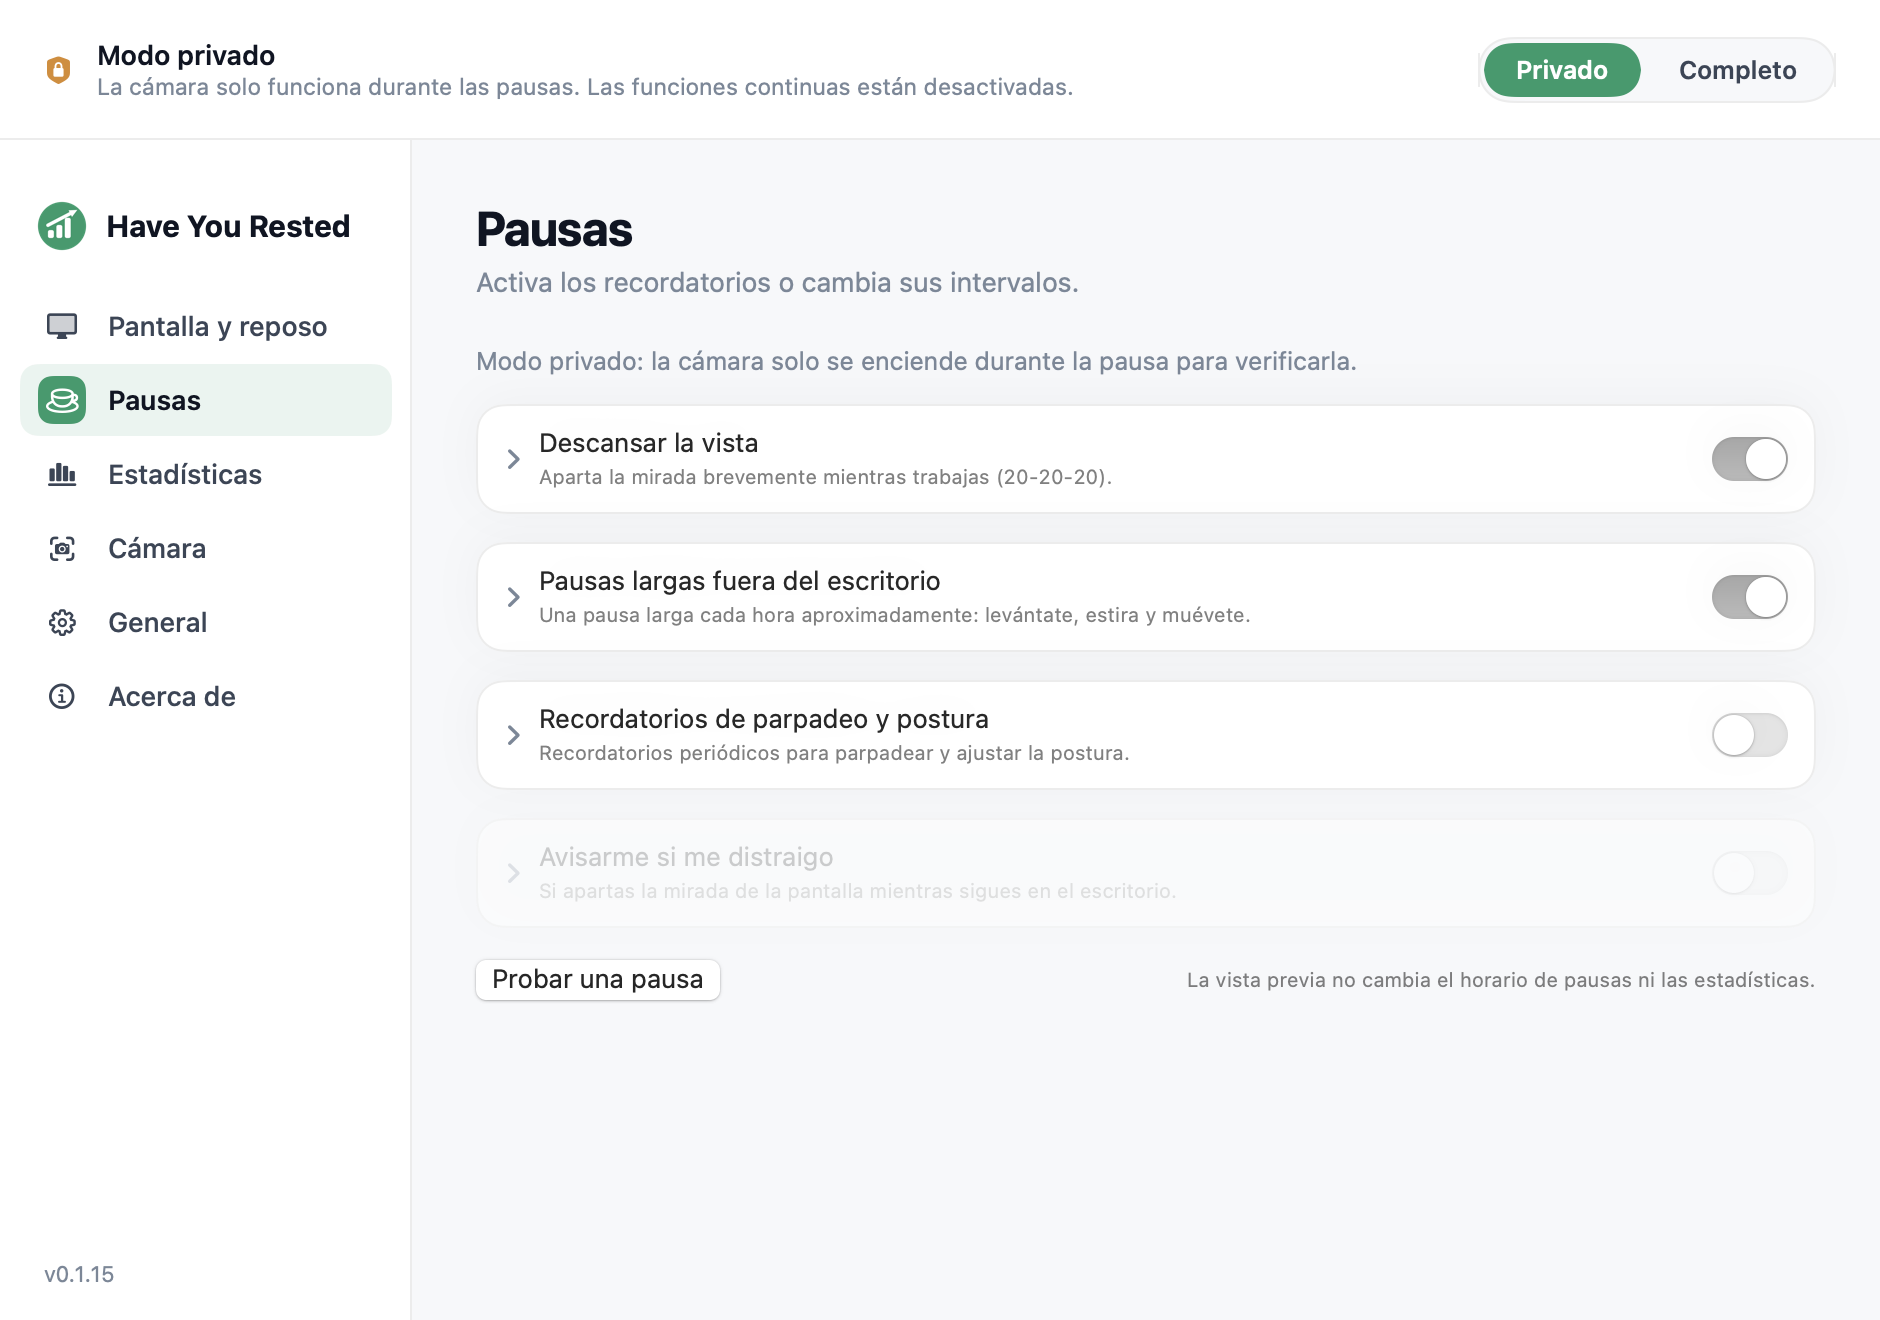Click Pausas largas fuera del escritorio title
Screen dimensions: 1880x1320
tap(739, 581)
